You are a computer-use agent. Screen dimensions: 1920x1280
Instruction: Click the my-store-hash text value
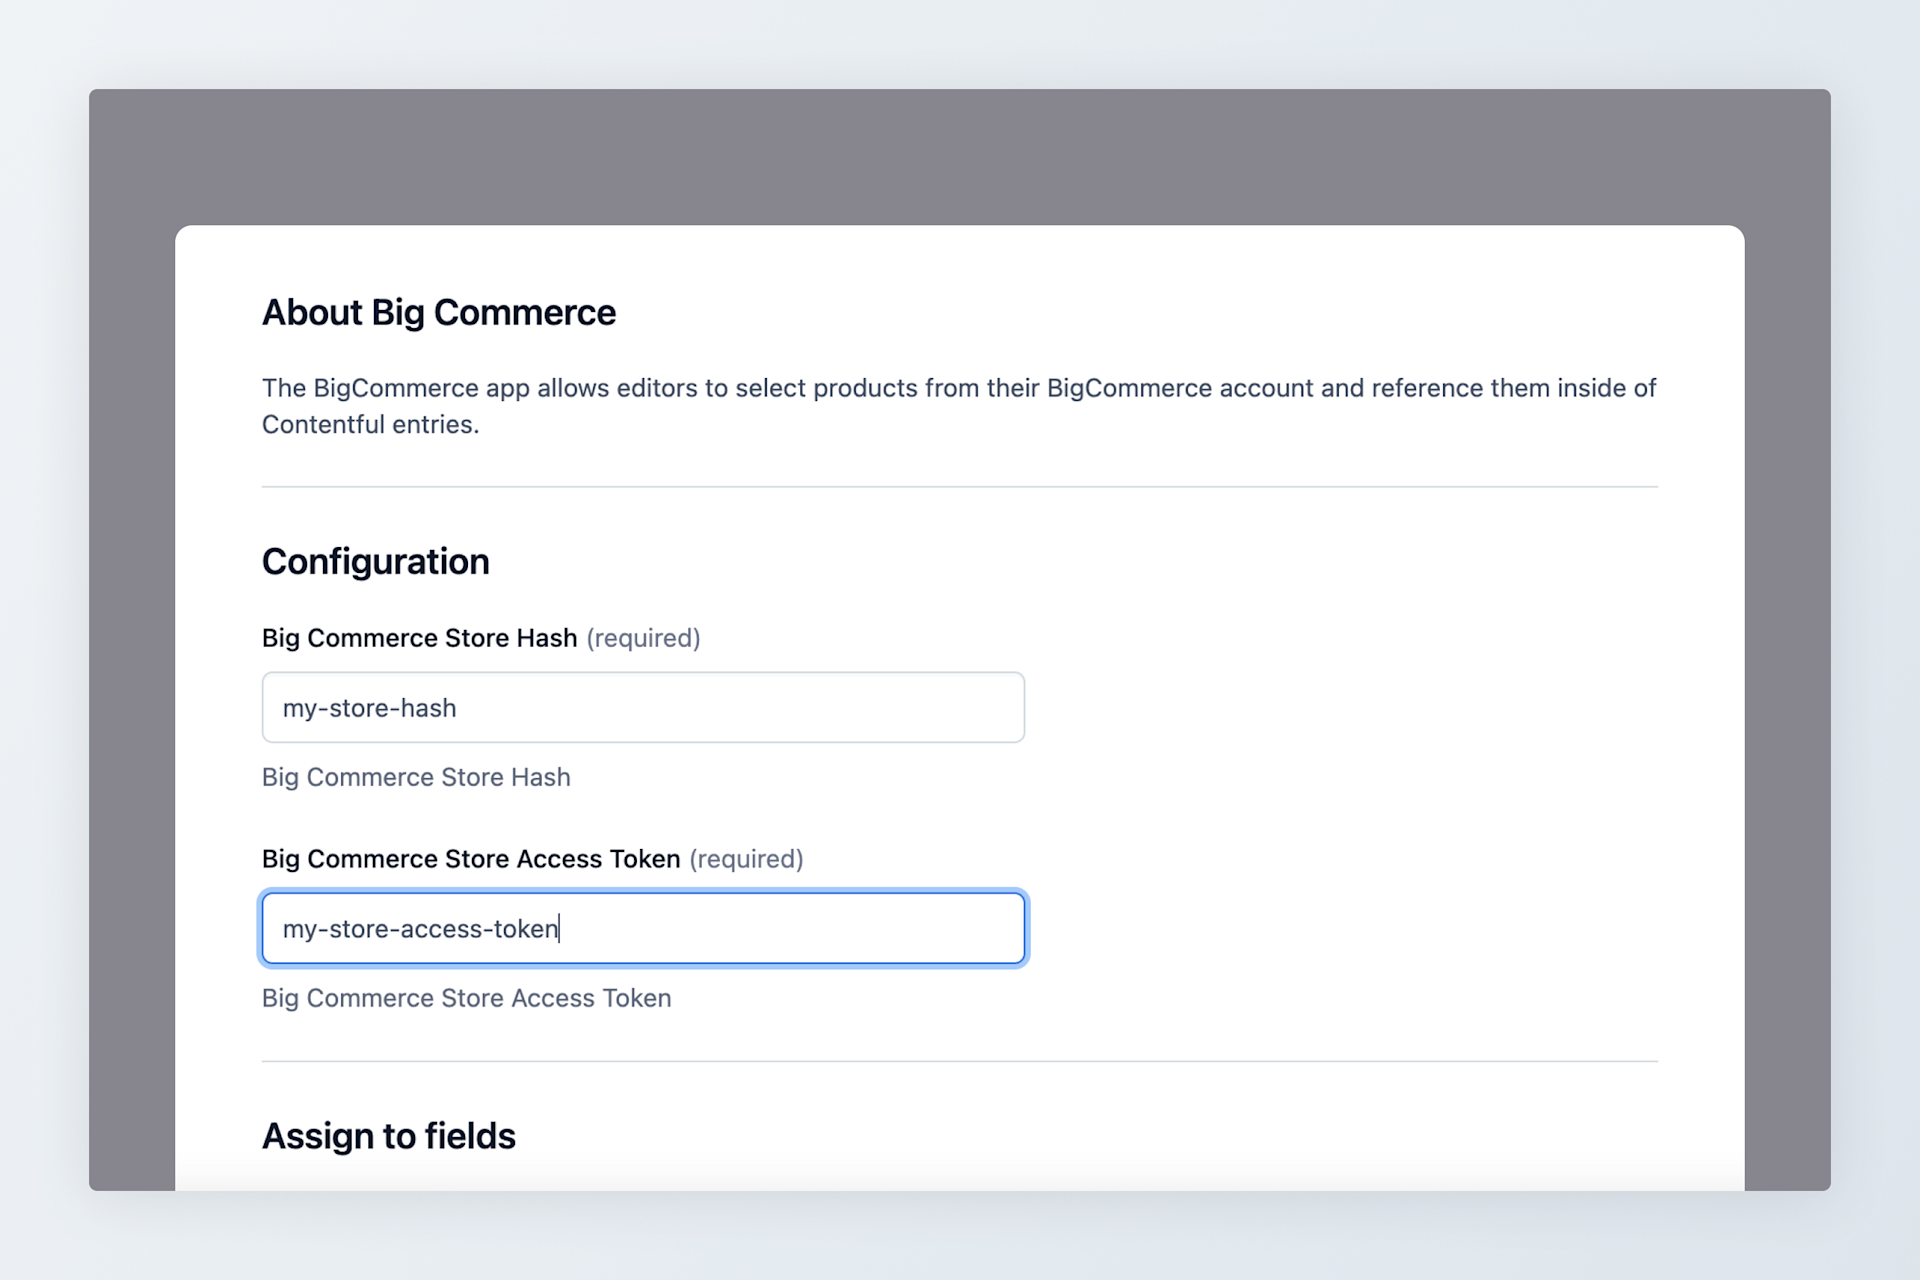(369, 707)
